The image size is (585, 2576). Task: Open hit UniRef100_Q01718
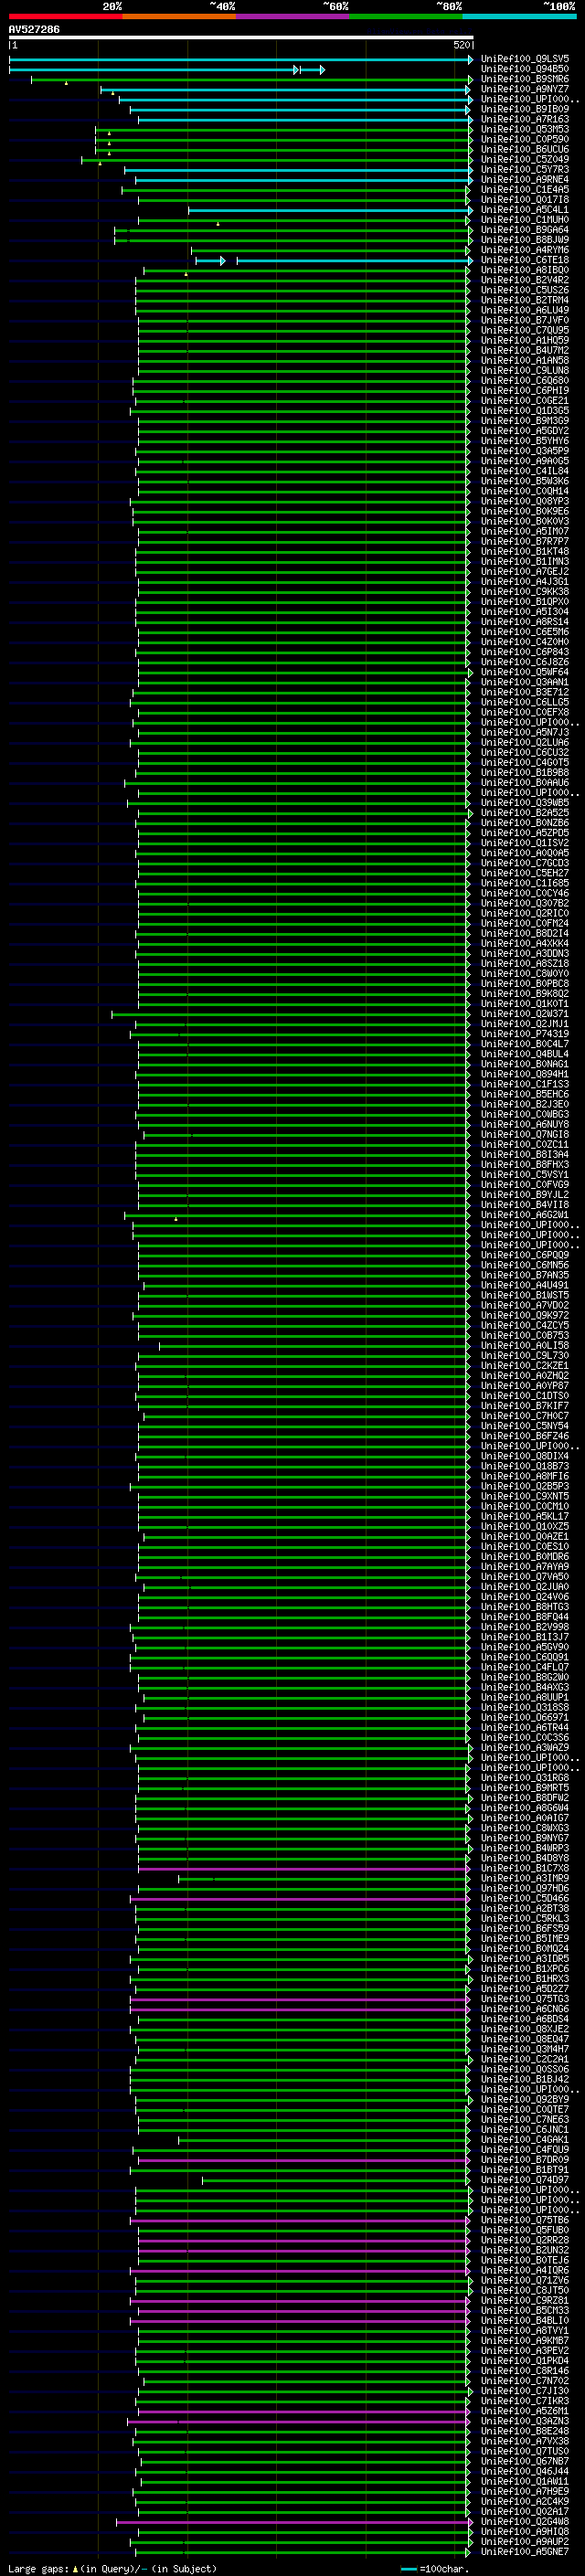[524, 199]
